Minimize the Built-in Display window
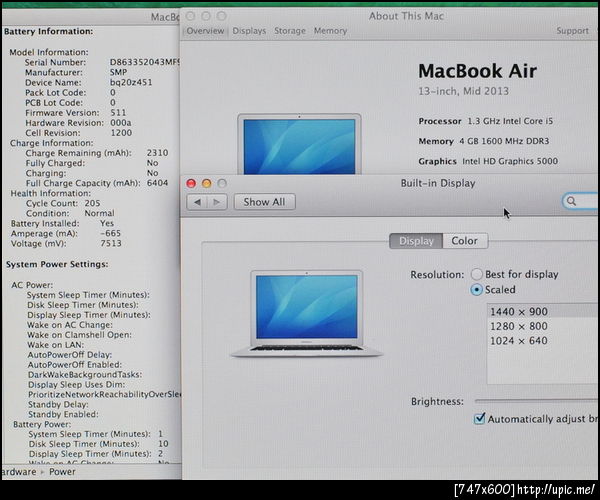The height and width of the screenshot is (500, 600). pyautogui.click(x=207, y=183)
